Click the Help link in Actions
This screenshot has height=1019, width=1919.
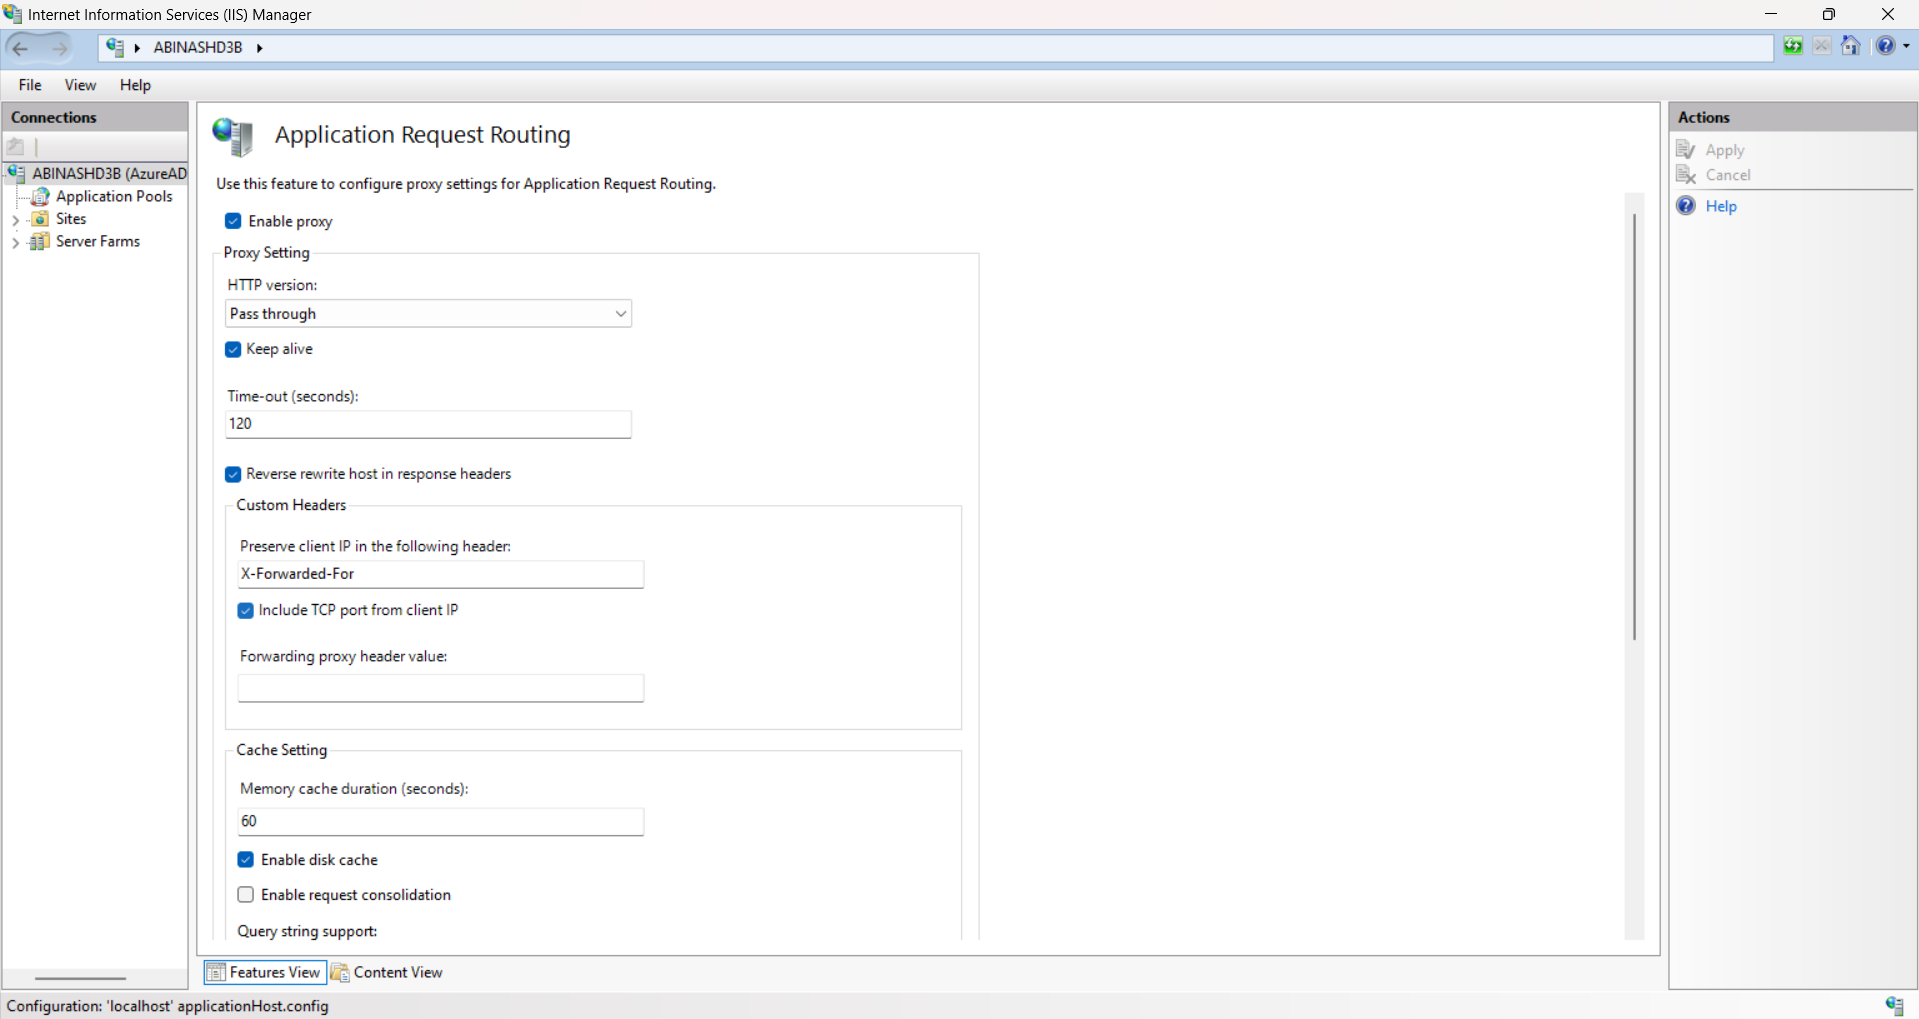(1721, 206)
